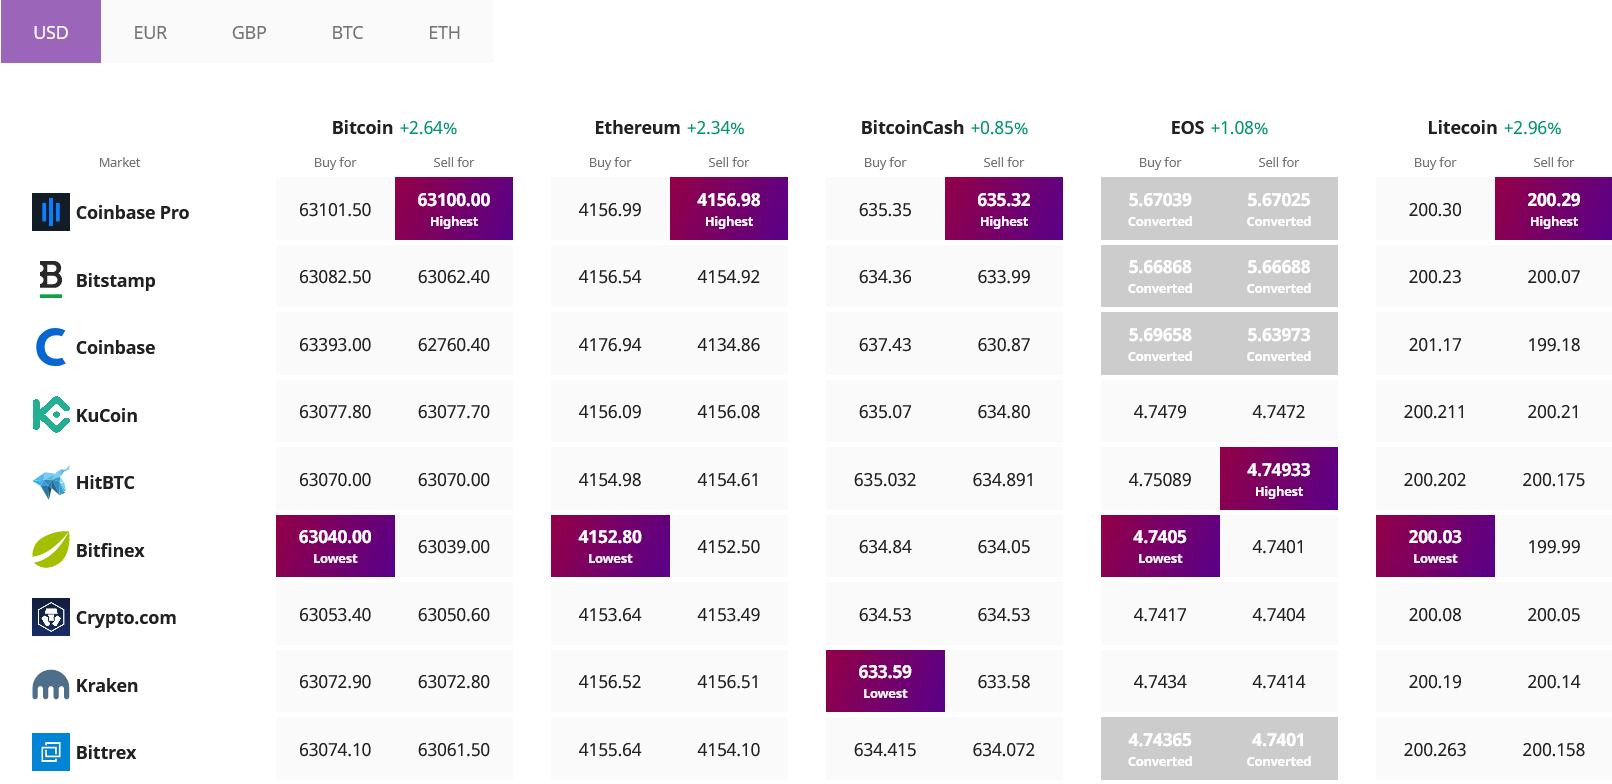
Task: Click the EOS column heading
Action: pos(1187,127)
